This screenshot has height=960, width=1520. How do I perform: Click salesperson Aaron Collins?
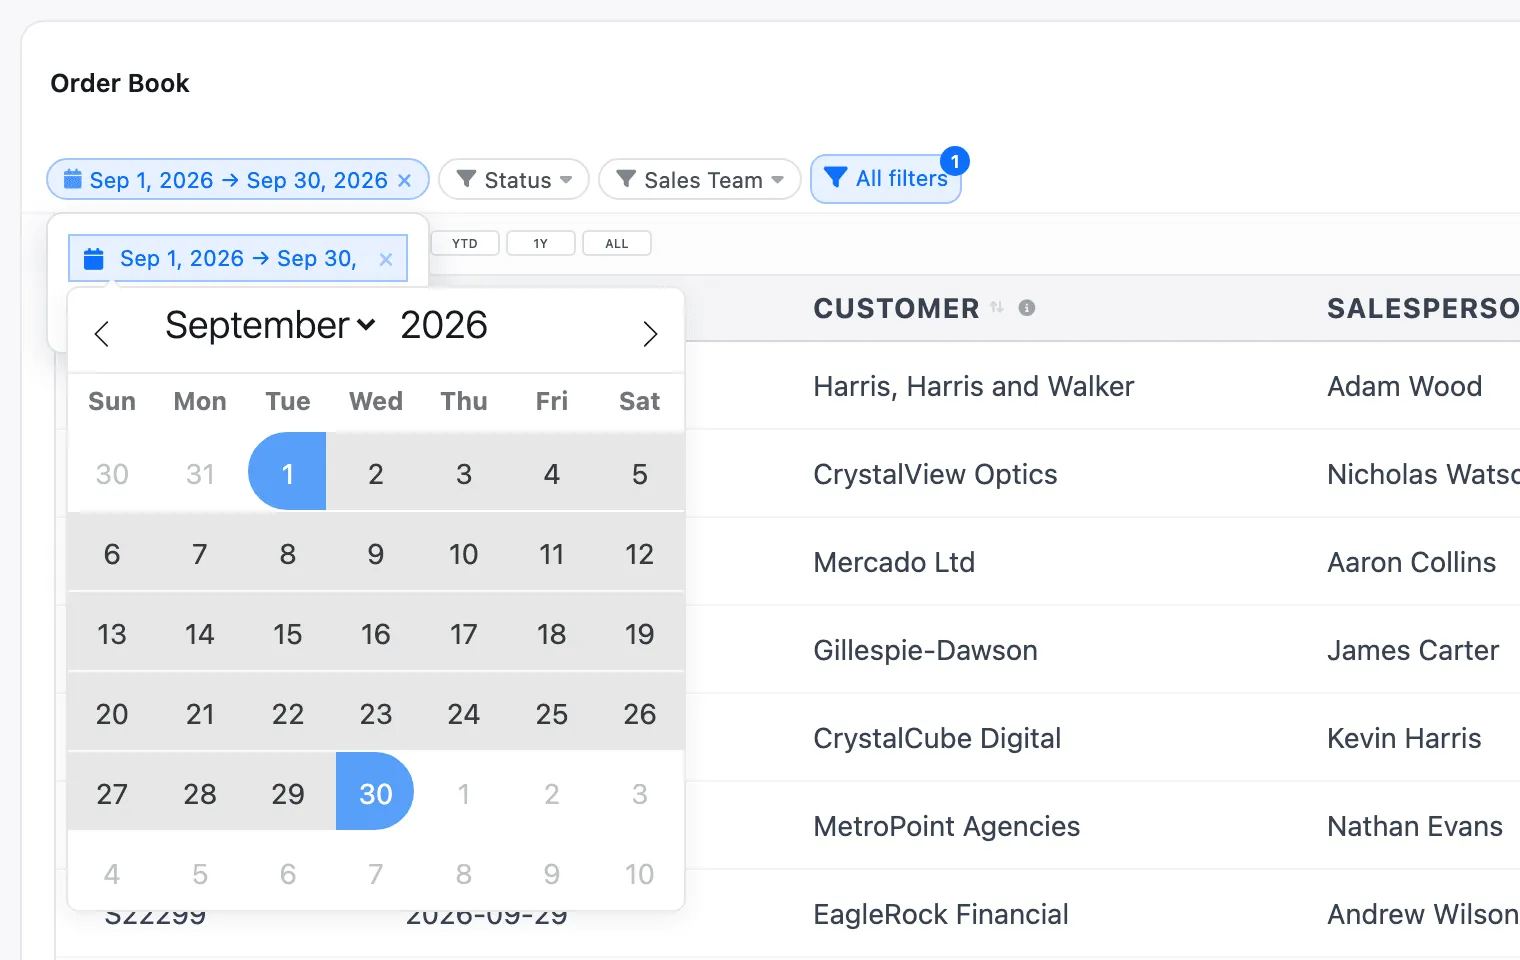[1411, 562]
